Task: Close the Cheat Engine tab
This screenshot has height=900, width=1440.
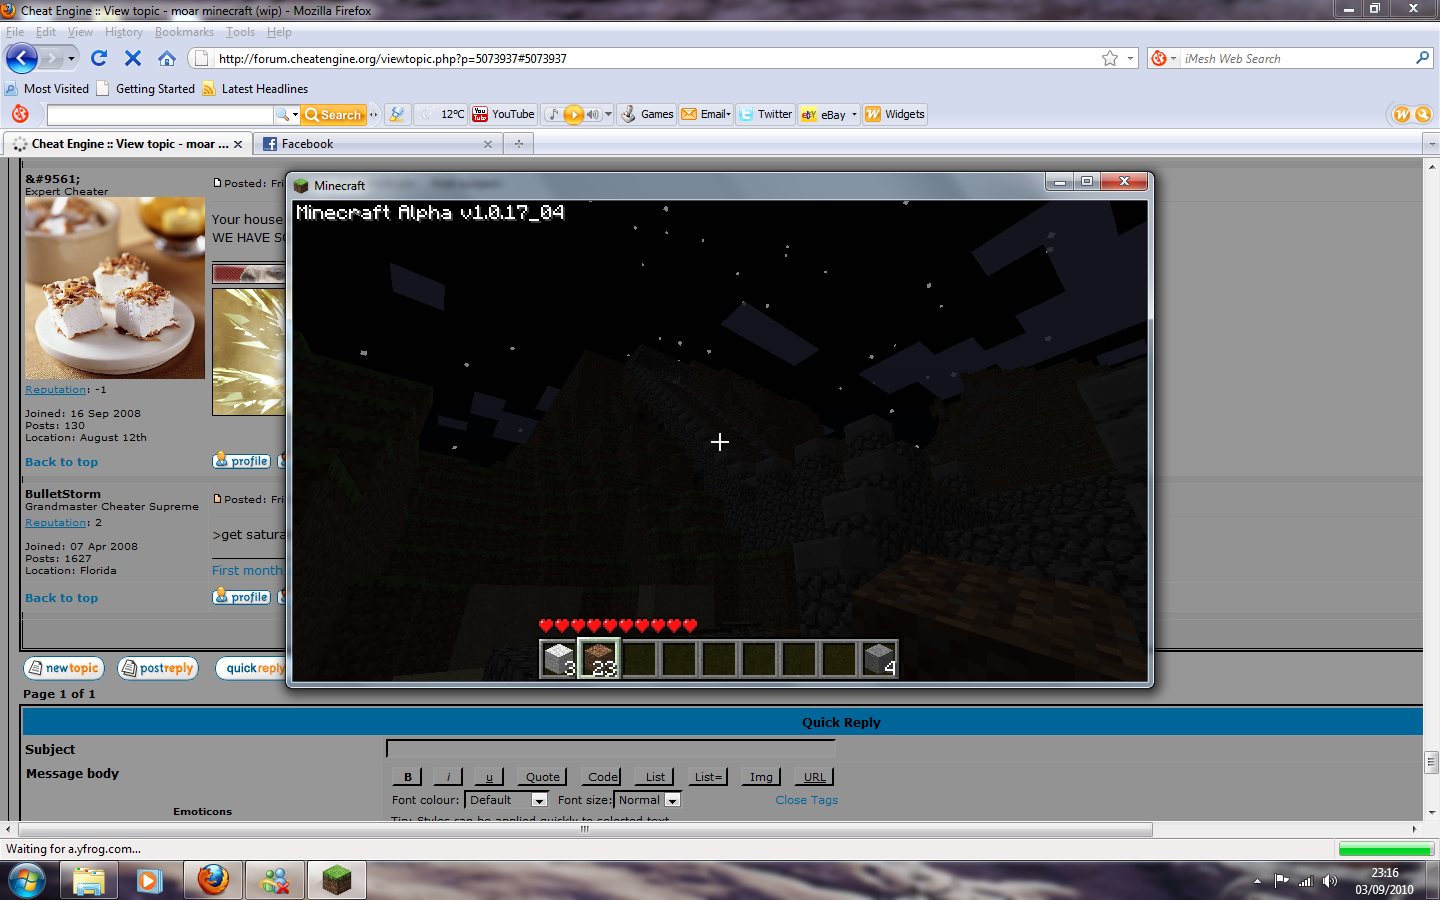Action: tap(238, 144)
